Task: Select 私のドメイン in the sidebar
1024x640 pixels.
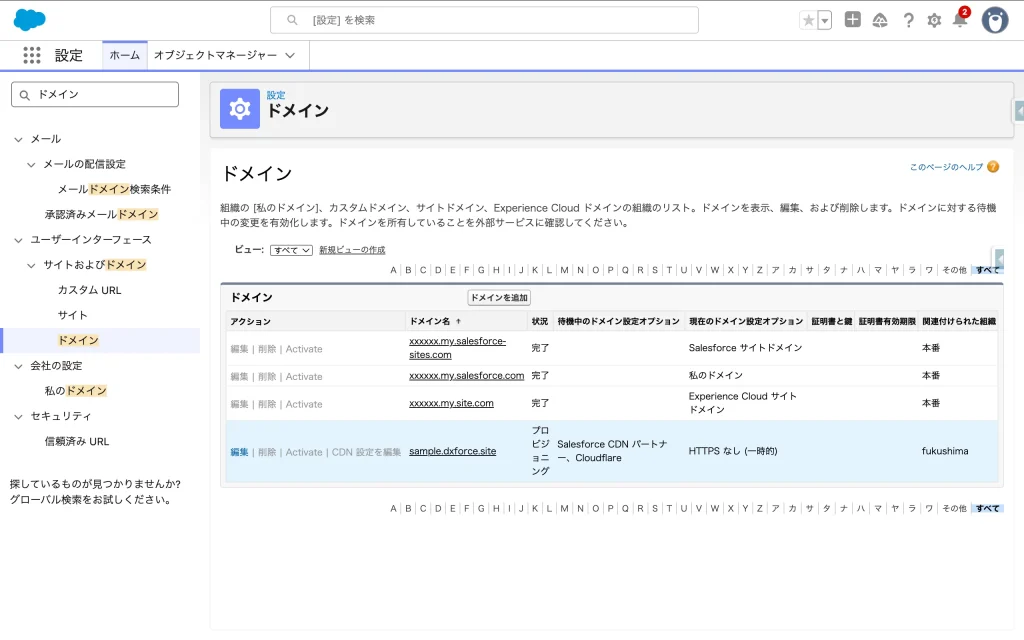Action: coord(75,391)
